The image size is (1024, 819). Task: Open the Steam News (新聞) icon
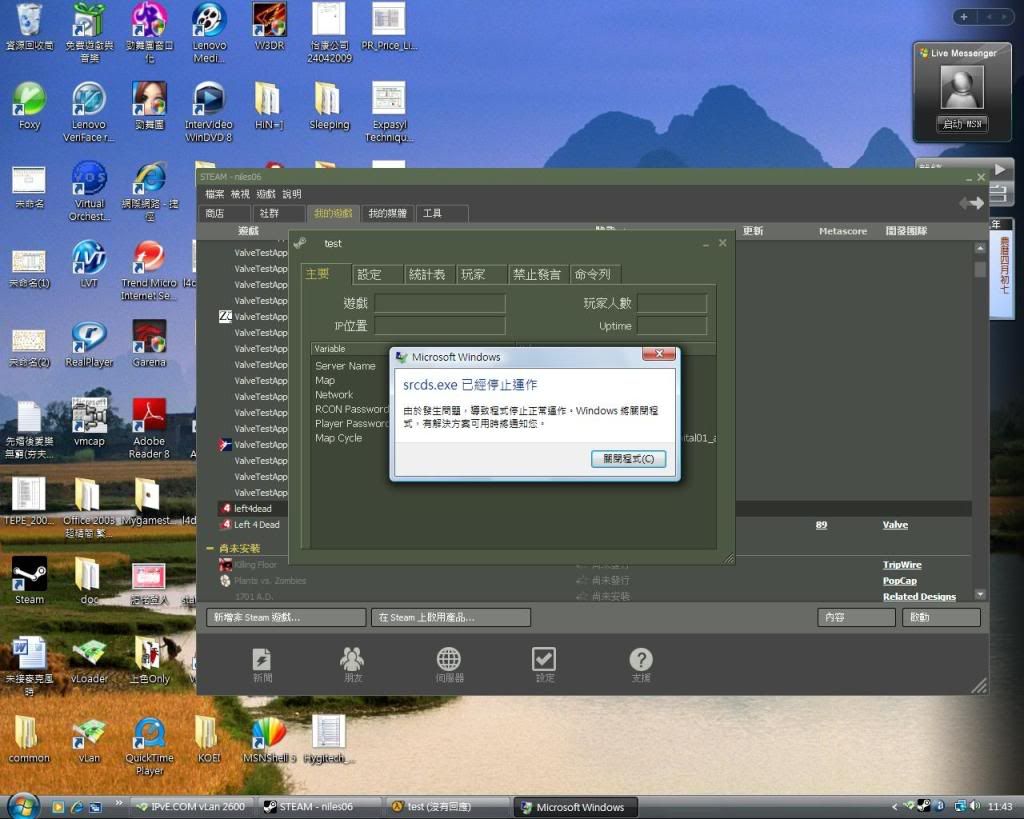coord(262,661)
